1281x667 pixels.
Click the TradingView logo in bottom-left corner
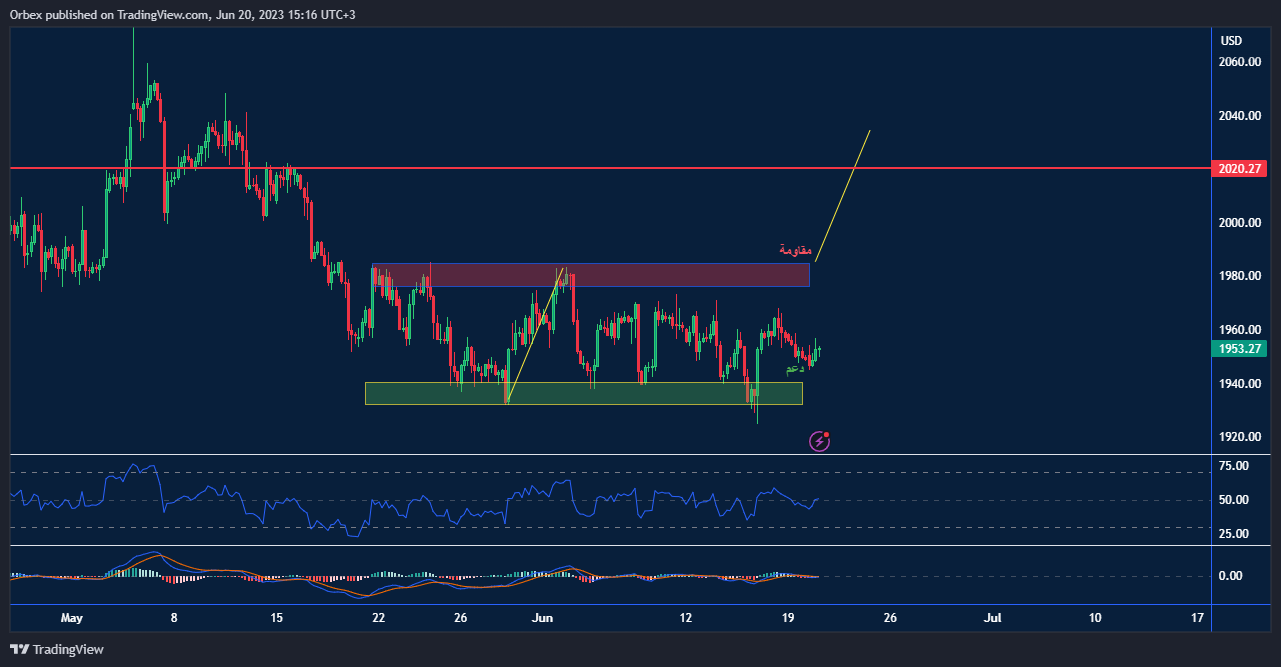click(x=57, y=649)
